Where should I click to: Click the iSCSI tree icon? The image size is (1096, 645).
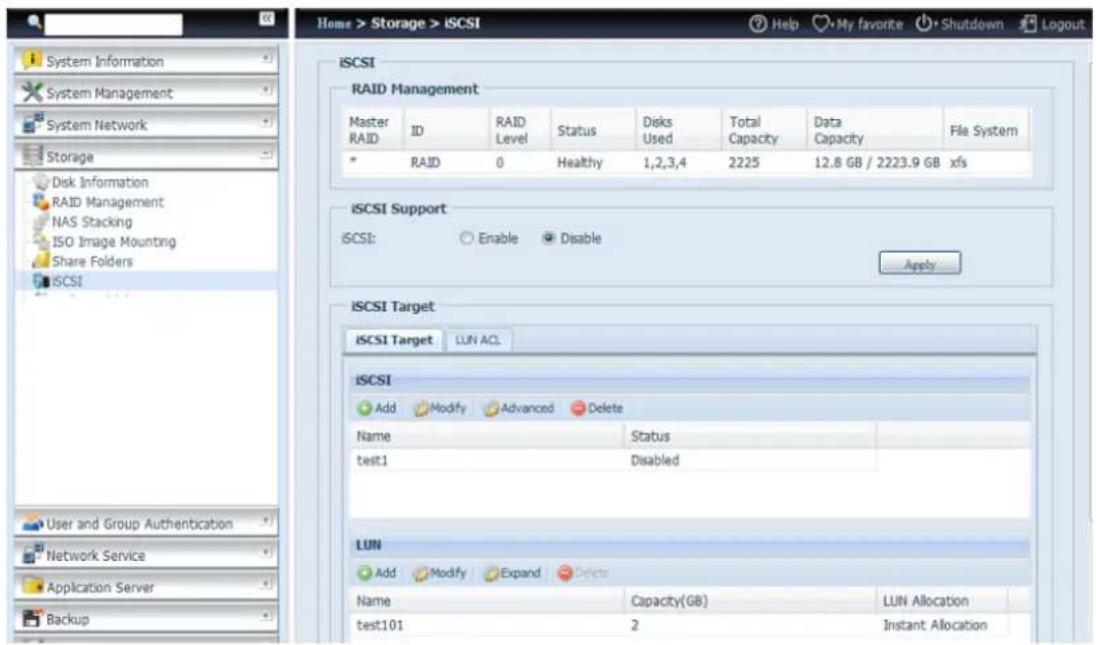click(41, 281)
